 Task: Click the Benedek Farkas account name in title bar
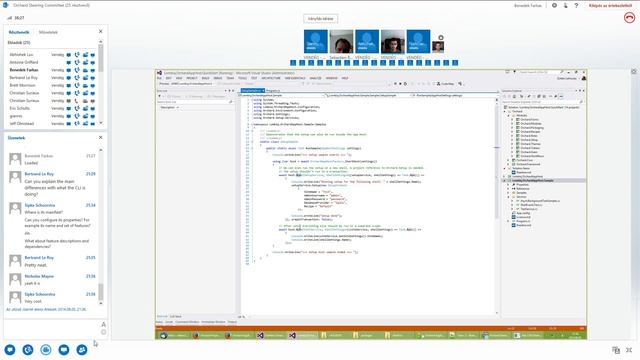tap(528, 5)
